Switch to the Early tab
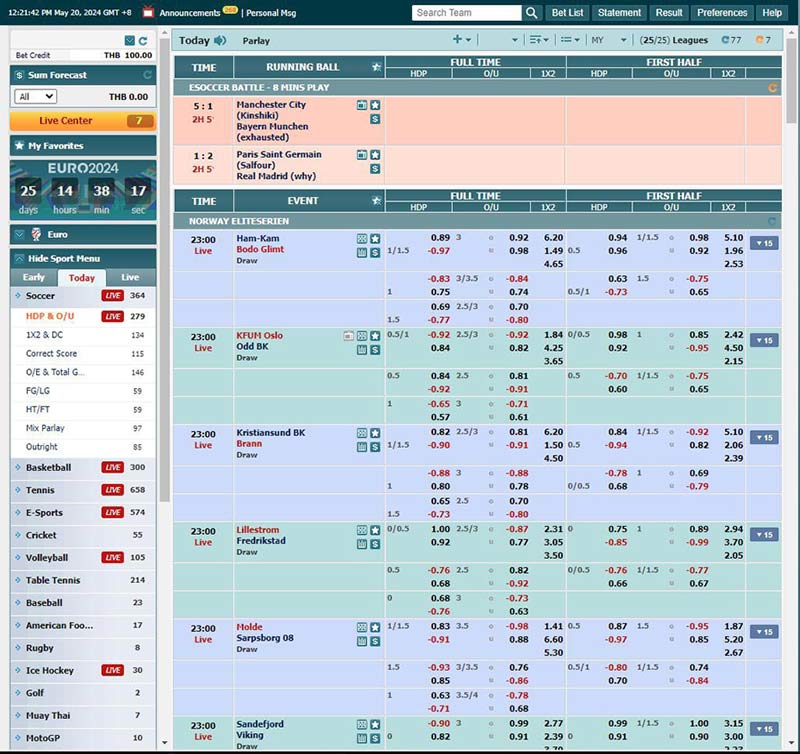The image size is (800, 754). [34, 277]
